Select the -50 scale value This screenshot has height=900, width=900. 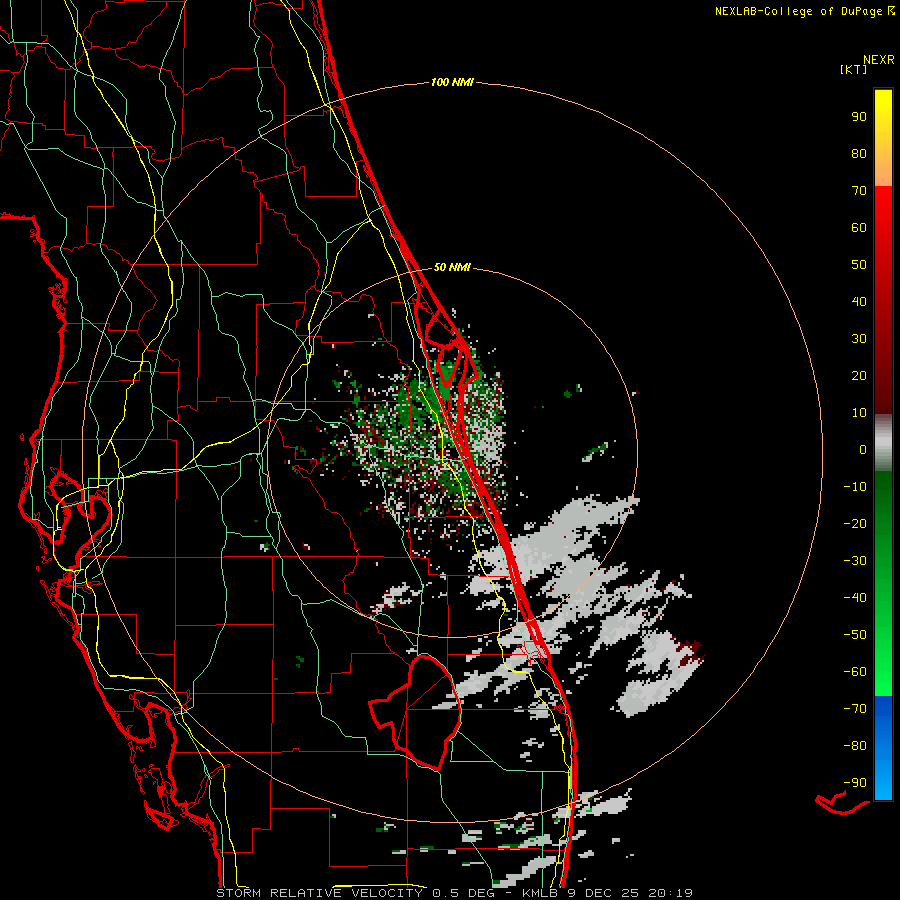tap(855, 635)
